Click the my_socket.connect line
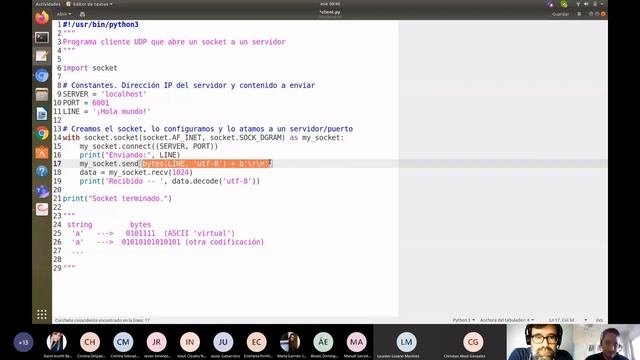Viewport: 640px width, 360px height. tap(149, 146)
